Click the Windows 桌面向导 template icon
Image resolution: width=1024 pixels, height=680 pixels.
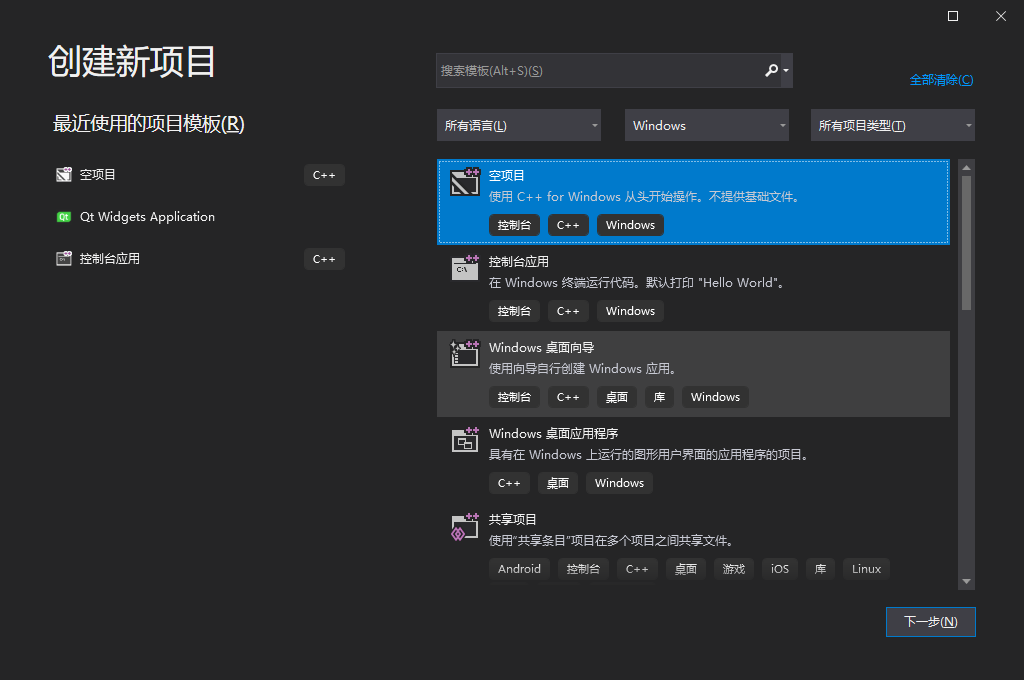(465, 353)
